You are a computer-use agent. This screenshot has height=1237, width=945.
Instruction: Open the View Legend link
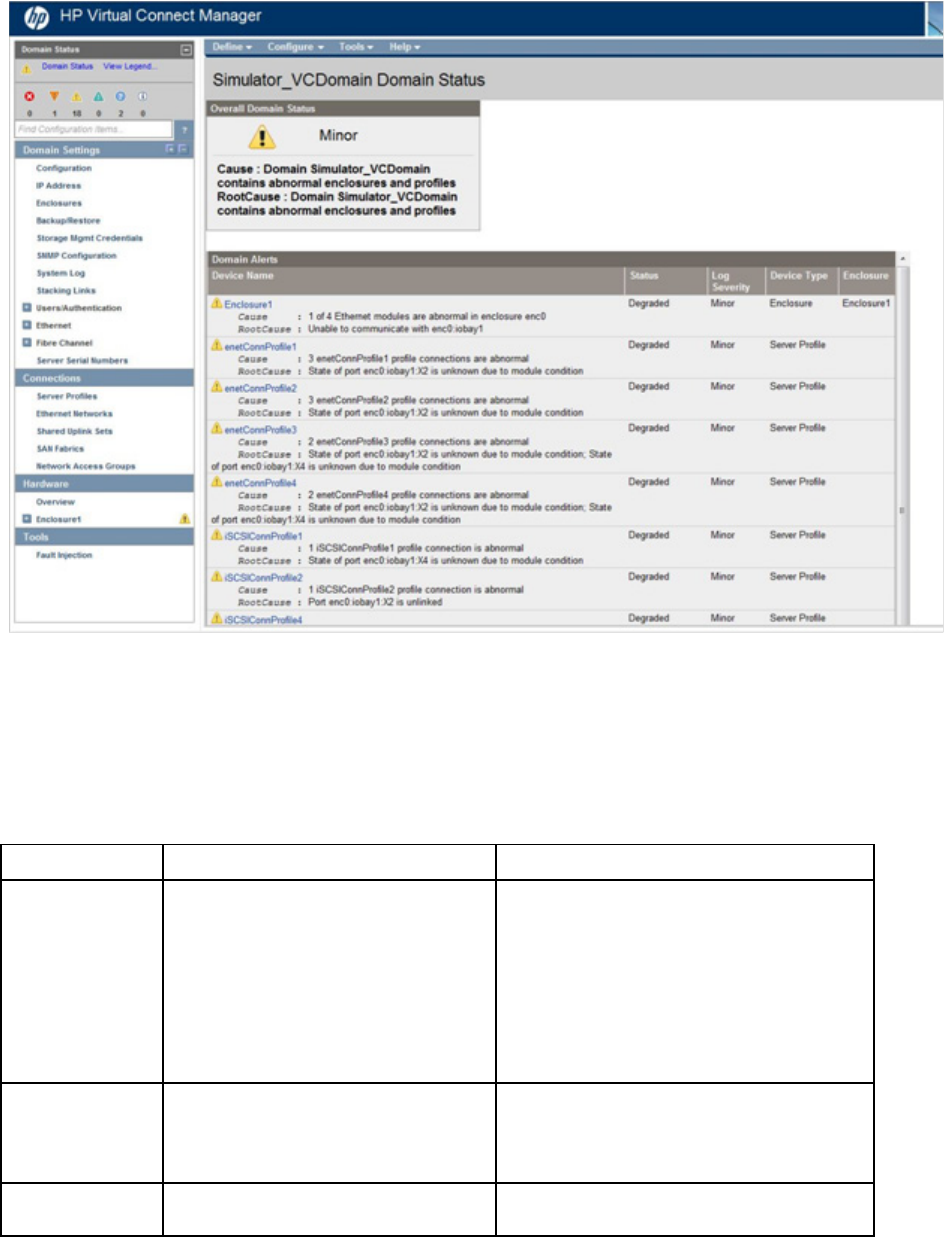coord(129,66)
